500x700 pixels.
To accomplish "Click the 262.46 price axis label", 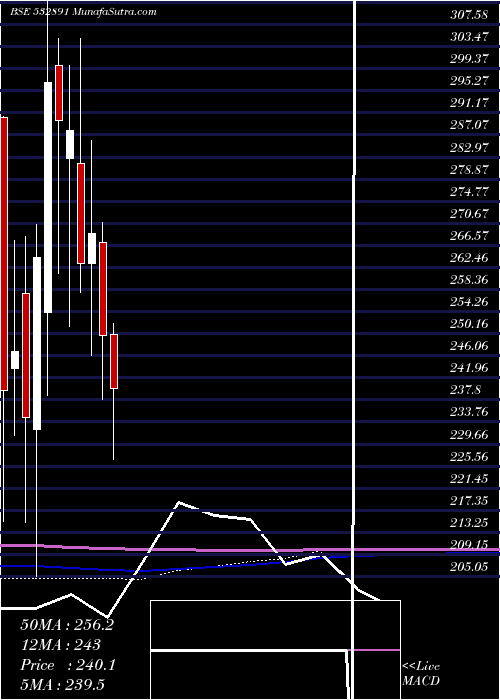I will (x=468, y=258).
